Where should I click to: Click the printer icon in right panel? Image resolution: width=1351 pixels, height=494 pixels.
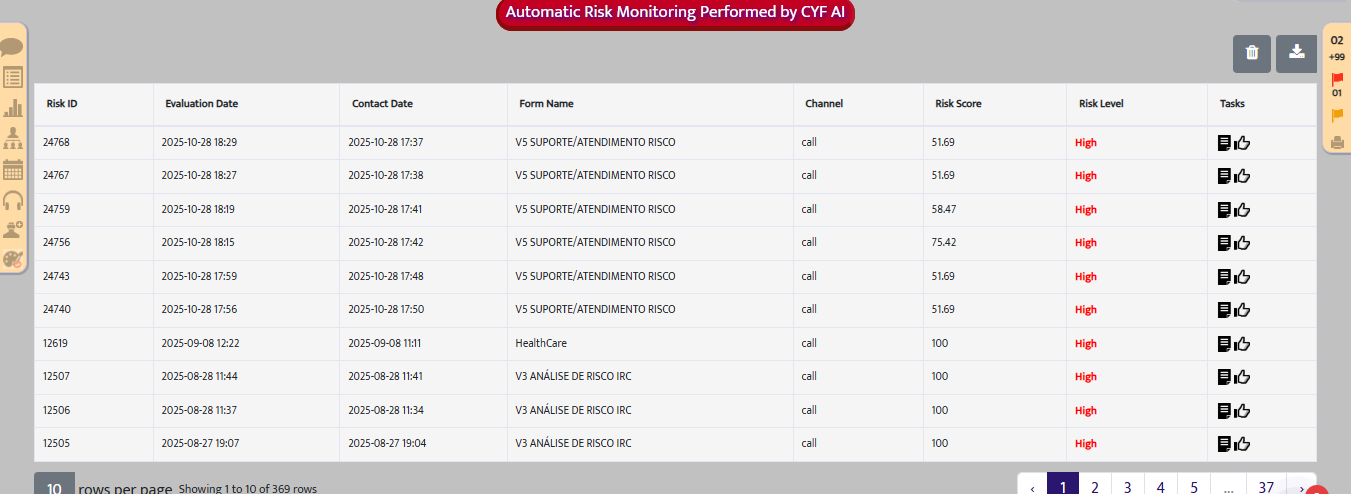click(1337, 141)
